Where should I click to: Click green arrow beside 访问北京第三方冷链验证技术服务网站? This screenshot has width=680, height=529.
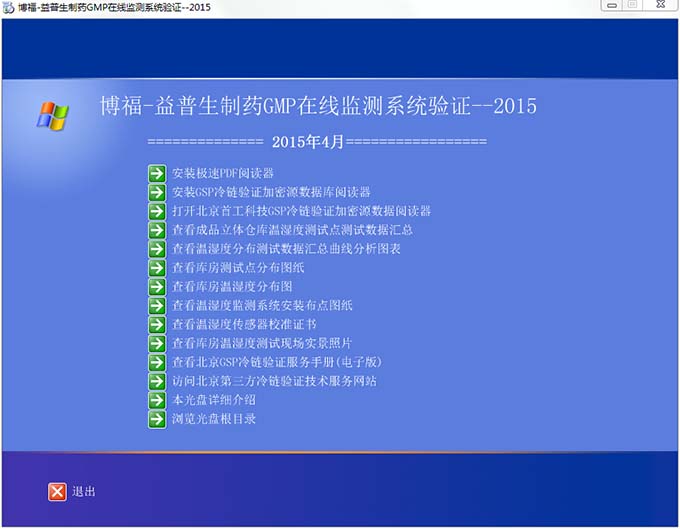click(157, 381)
